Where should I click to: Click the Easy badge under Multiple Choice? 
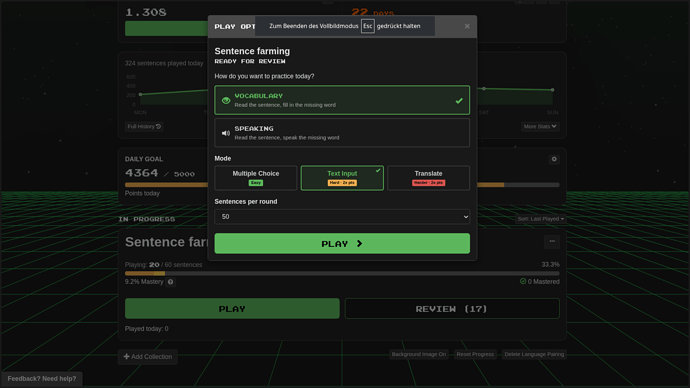coord(256,183)
